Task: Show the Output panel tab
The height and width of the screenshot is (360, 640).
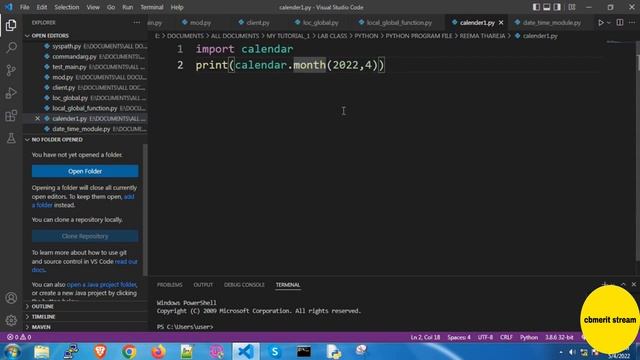Action: click(203, 284)
